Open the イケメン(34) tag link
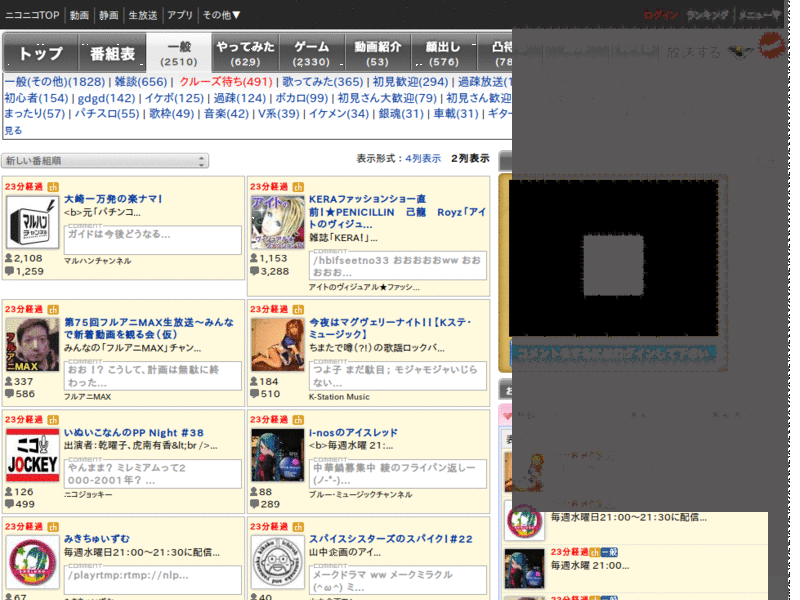800x600 pixels. pyautogui.click(x=339, y=113)
